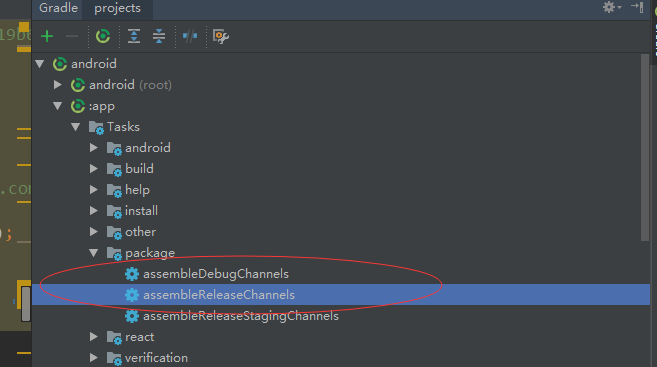Toggle offline mode icon

190,36
